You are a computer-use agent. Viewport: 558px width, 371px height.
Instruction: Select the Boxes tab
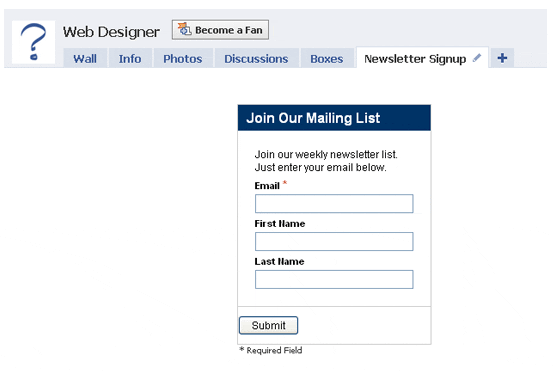[327, 58]
